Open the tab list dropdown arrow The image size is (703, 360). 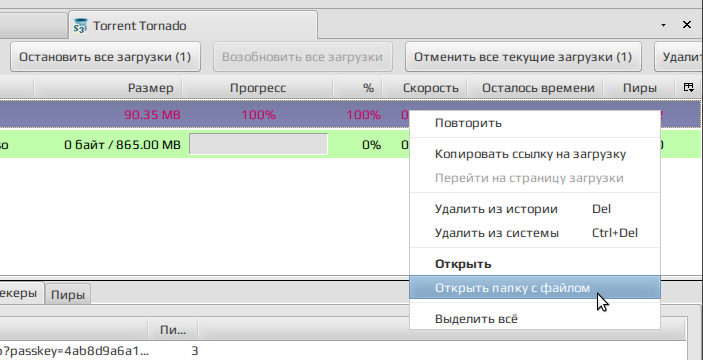click(x=664, y=25)
